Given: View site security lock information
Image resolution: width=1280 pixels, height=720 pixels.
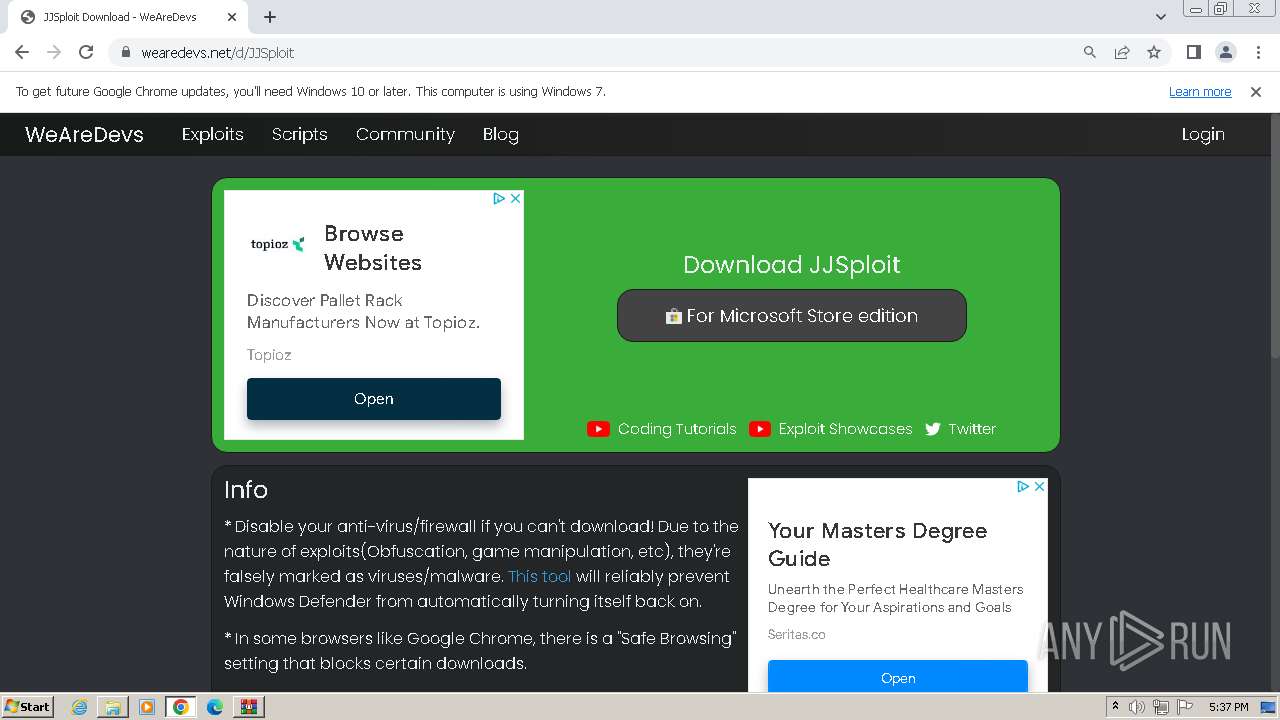Looking at the screenshot, I should coord(125,52).
